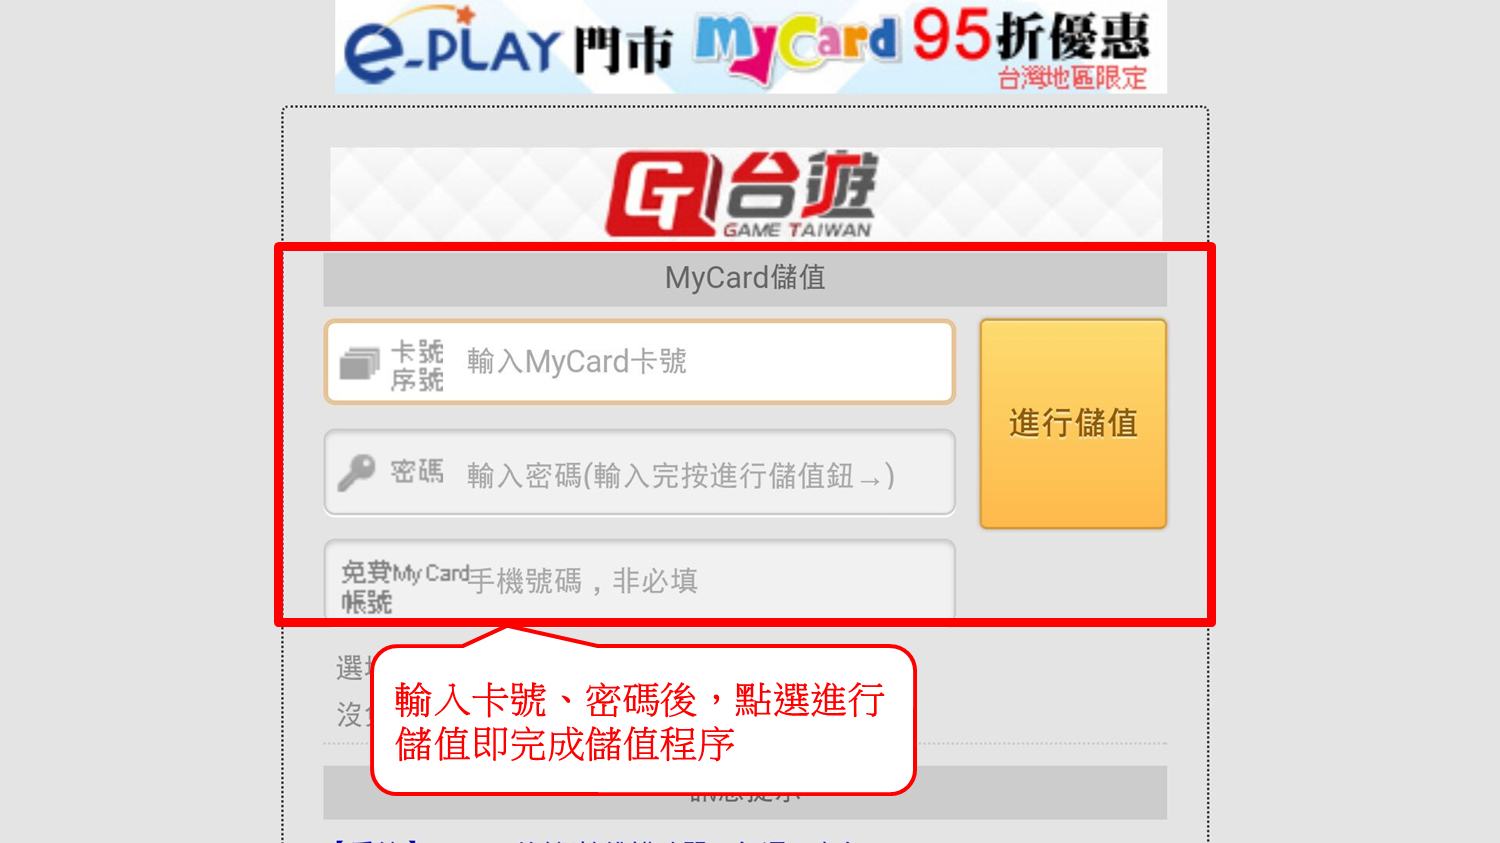Screen dimensions: 1500x843
Task: Click the e-PLAY logo in top banner
Action: tap(451, 46)
